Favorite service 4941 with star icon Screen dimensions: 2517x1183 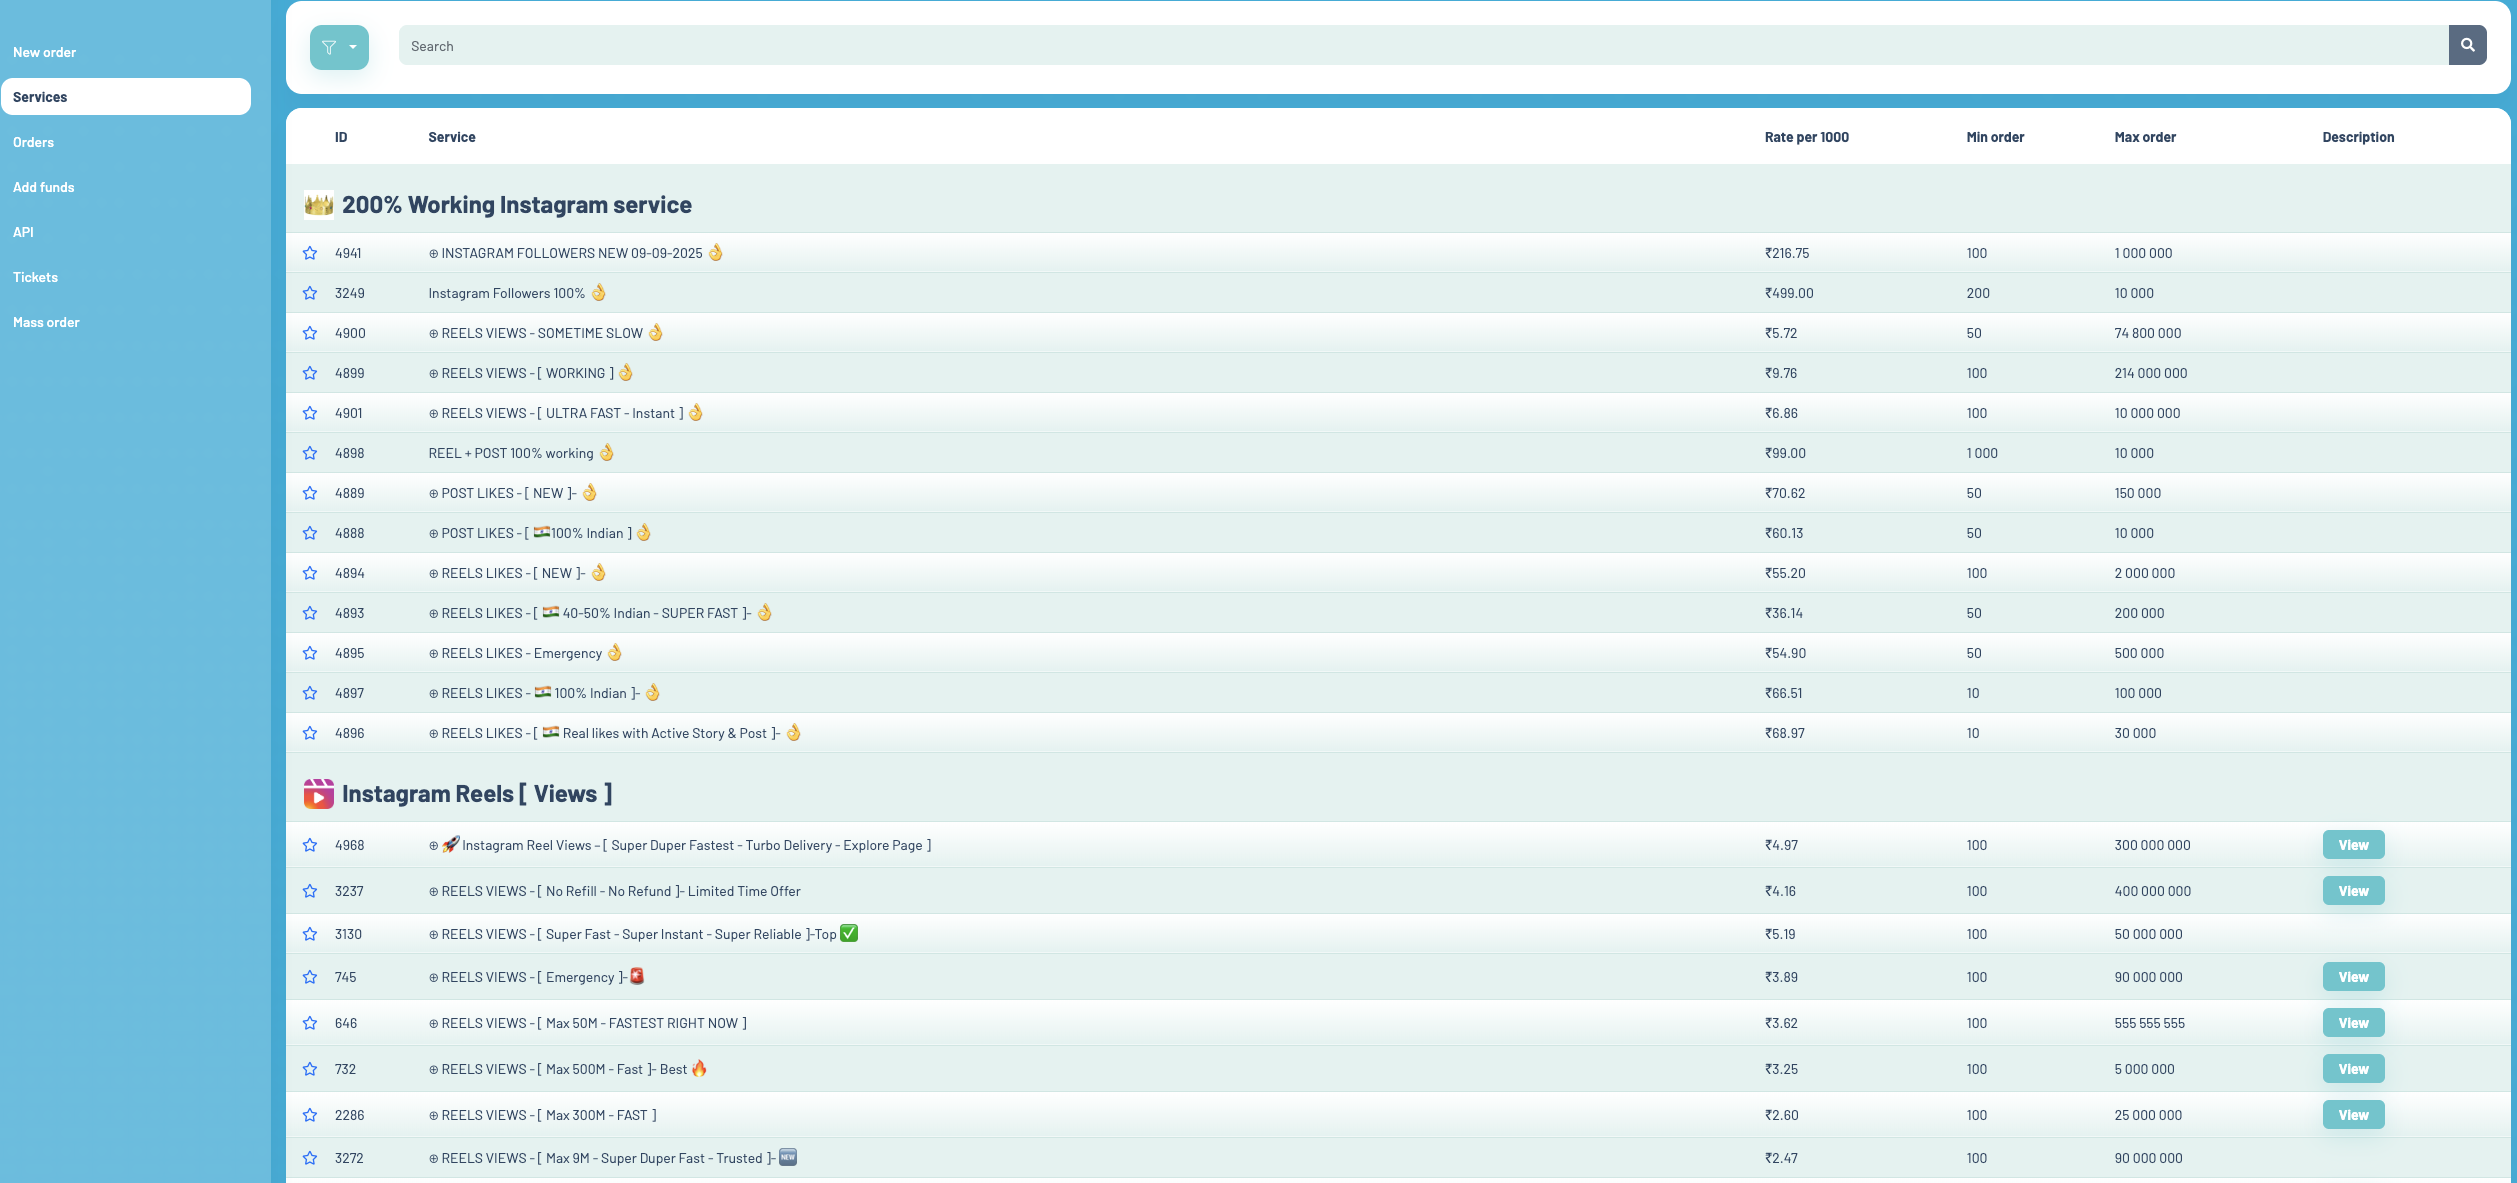(x=310, y=253)
